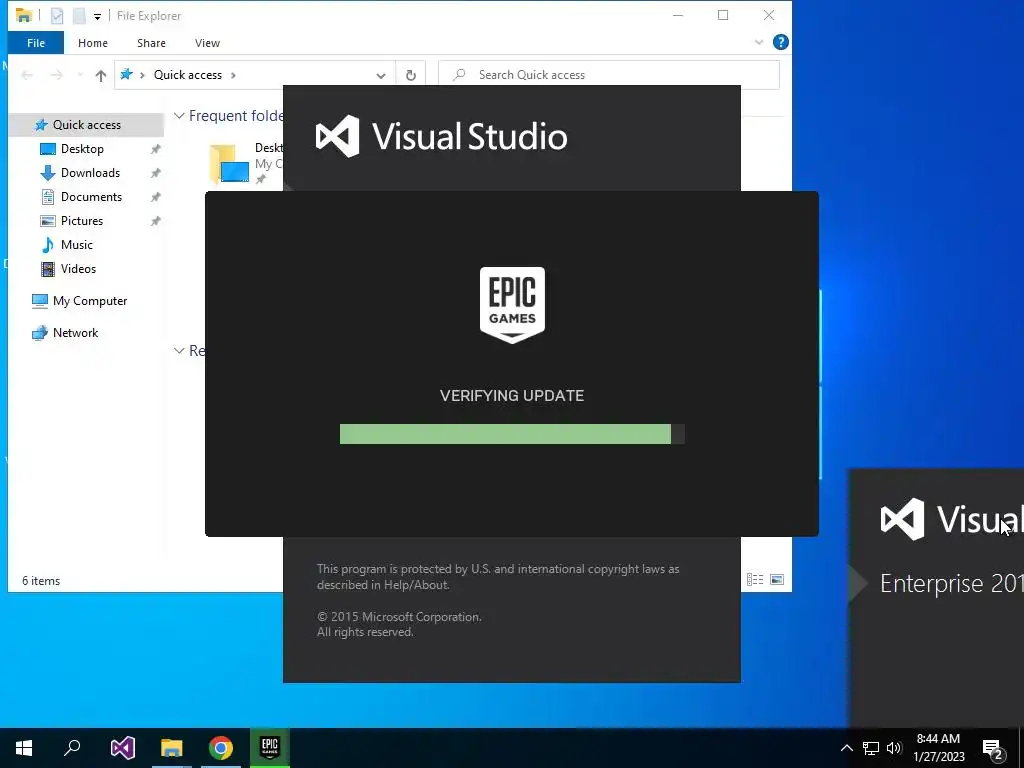This screenshot has width=1024, height=768.
Task: Open recent locations dropdown arrow
Action: point(80,75)
